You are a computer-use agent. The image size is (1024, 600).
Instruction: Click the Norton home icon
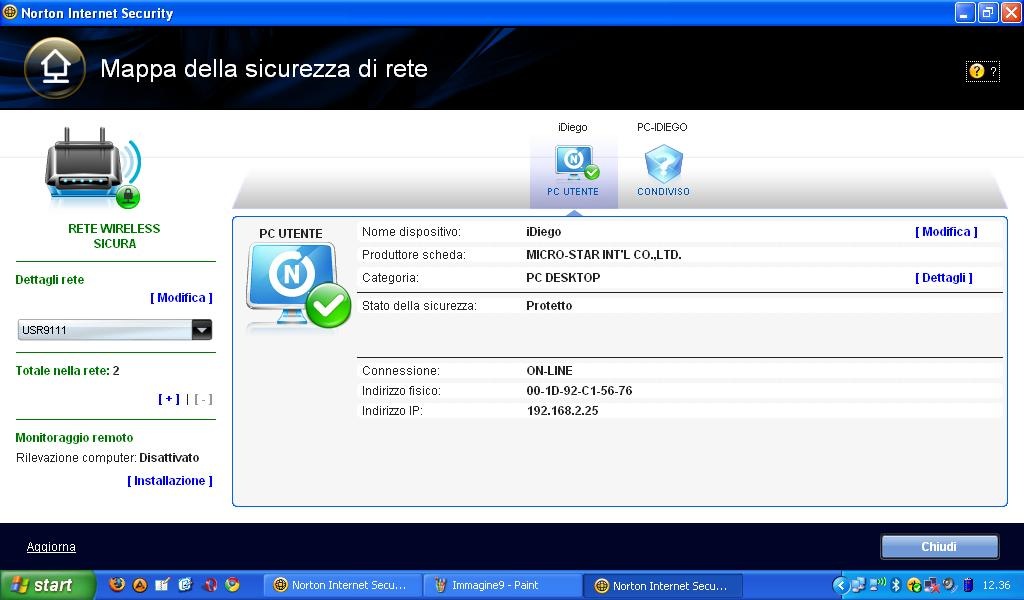pyautogui.click(x=54, y=68)
